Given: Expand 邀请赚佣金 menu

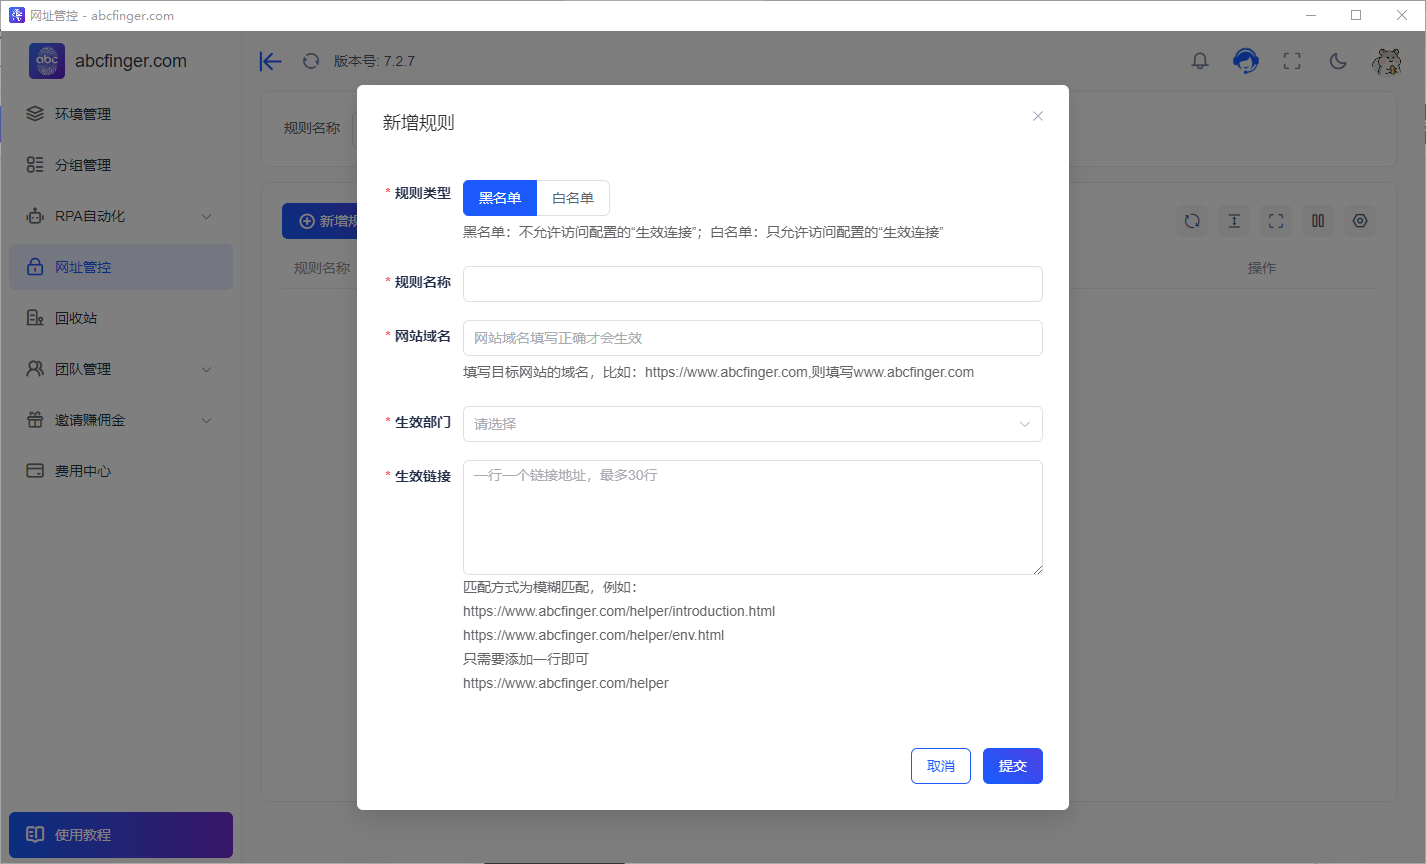Looking at the screenshot, I should point(121,420).
